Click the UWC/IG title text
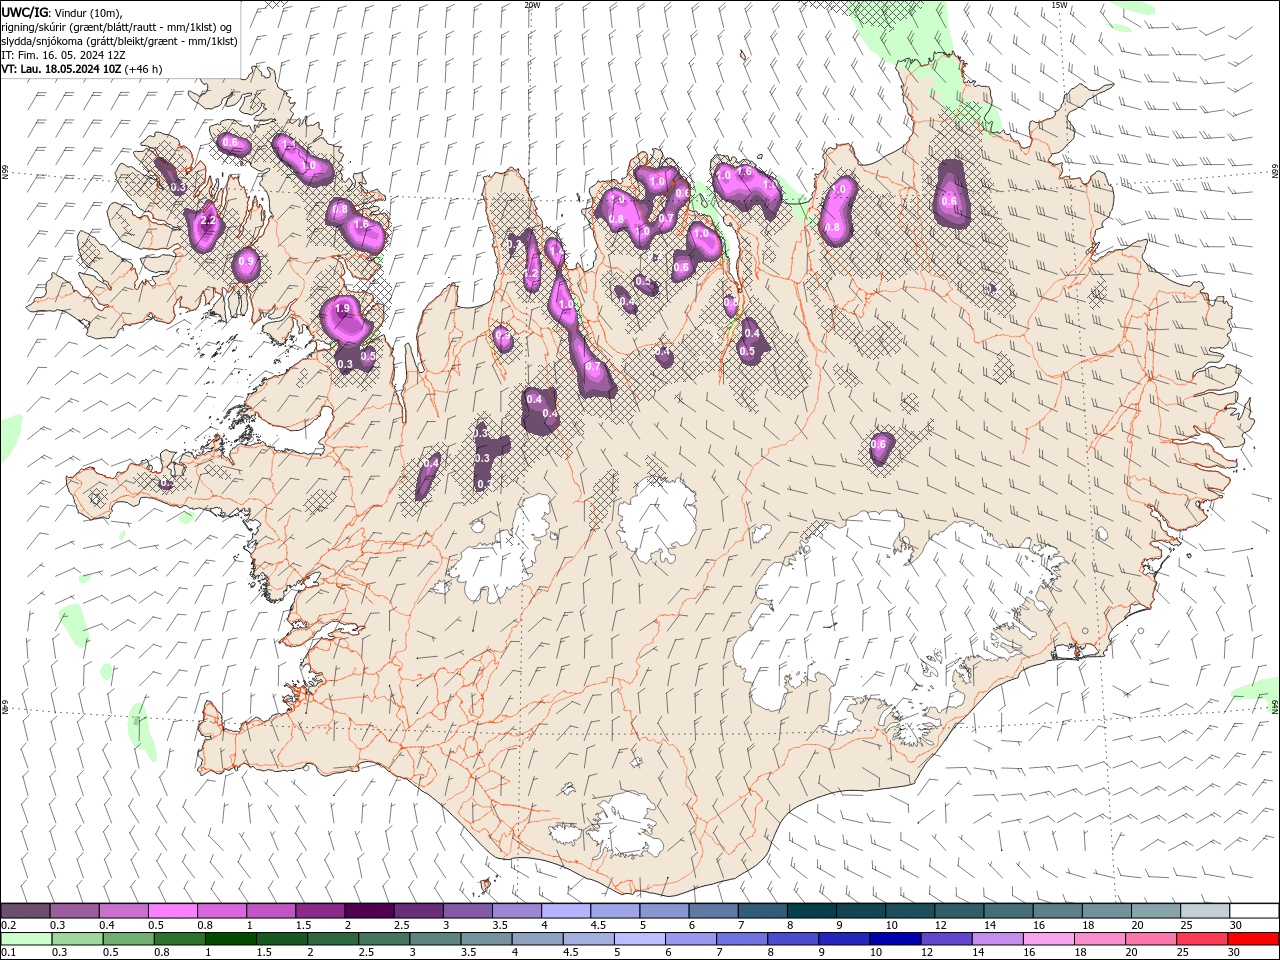This screenshot has width=1280, height=960. point(25,12)
